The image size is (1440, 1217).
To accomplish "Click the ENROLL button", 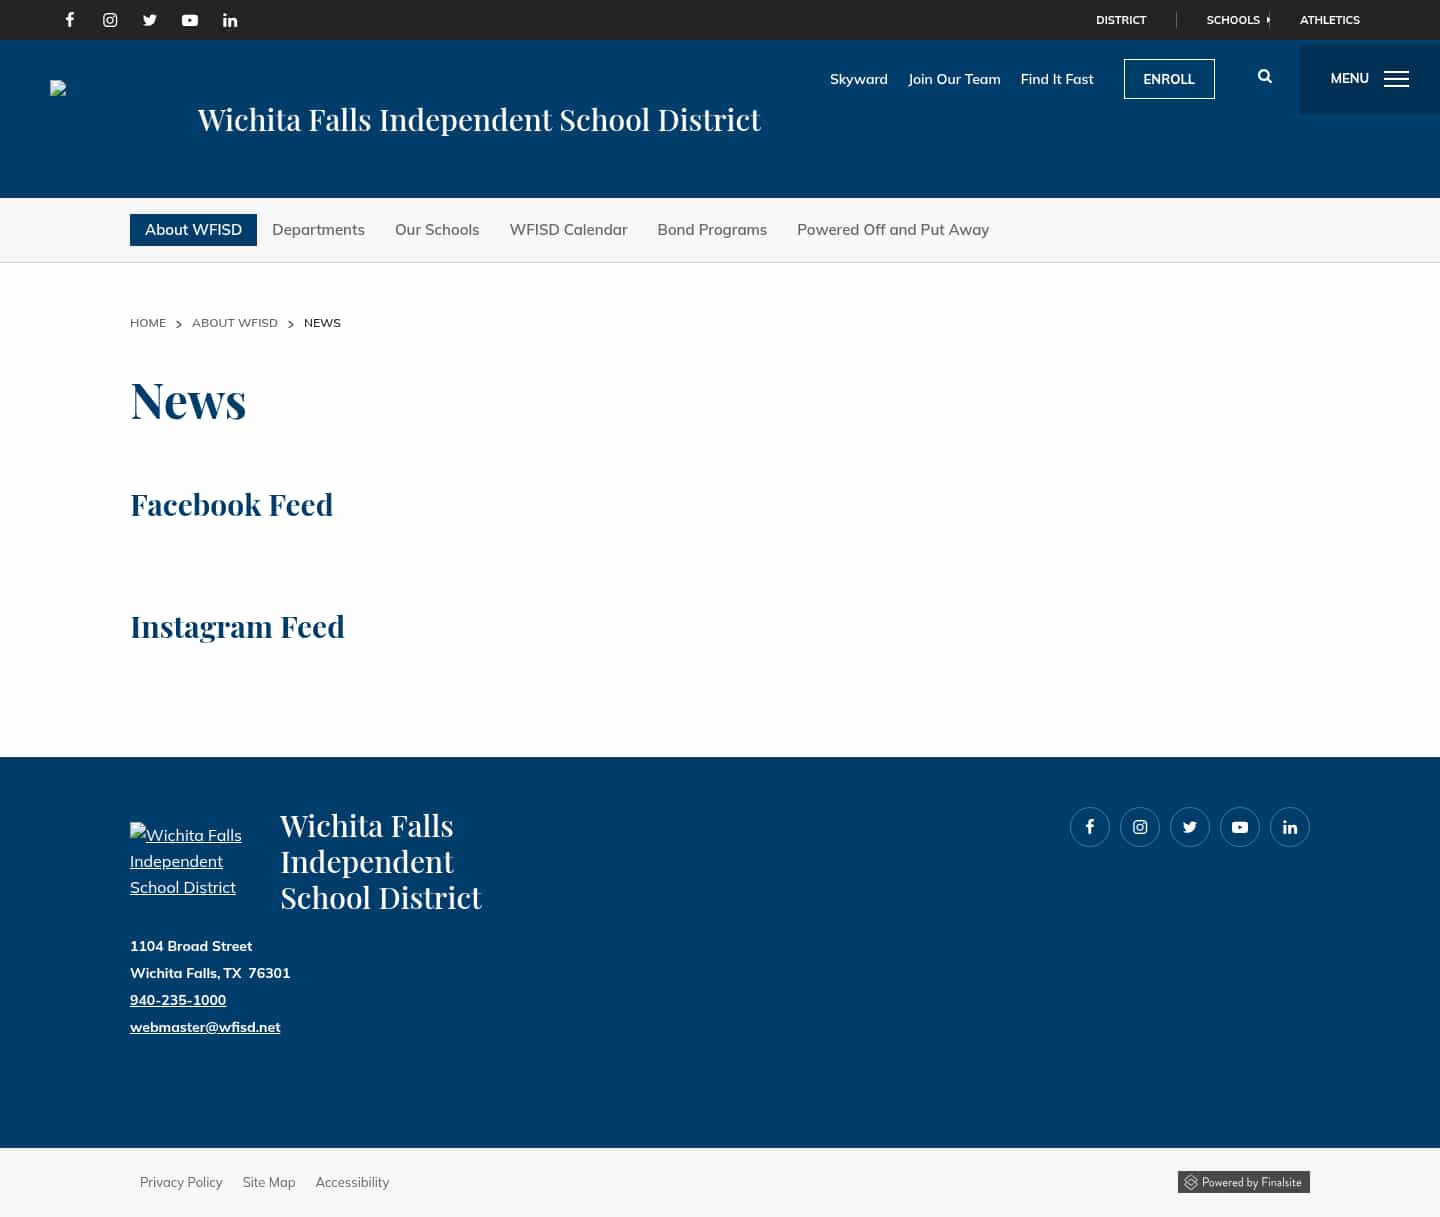I will (1169, 79).
